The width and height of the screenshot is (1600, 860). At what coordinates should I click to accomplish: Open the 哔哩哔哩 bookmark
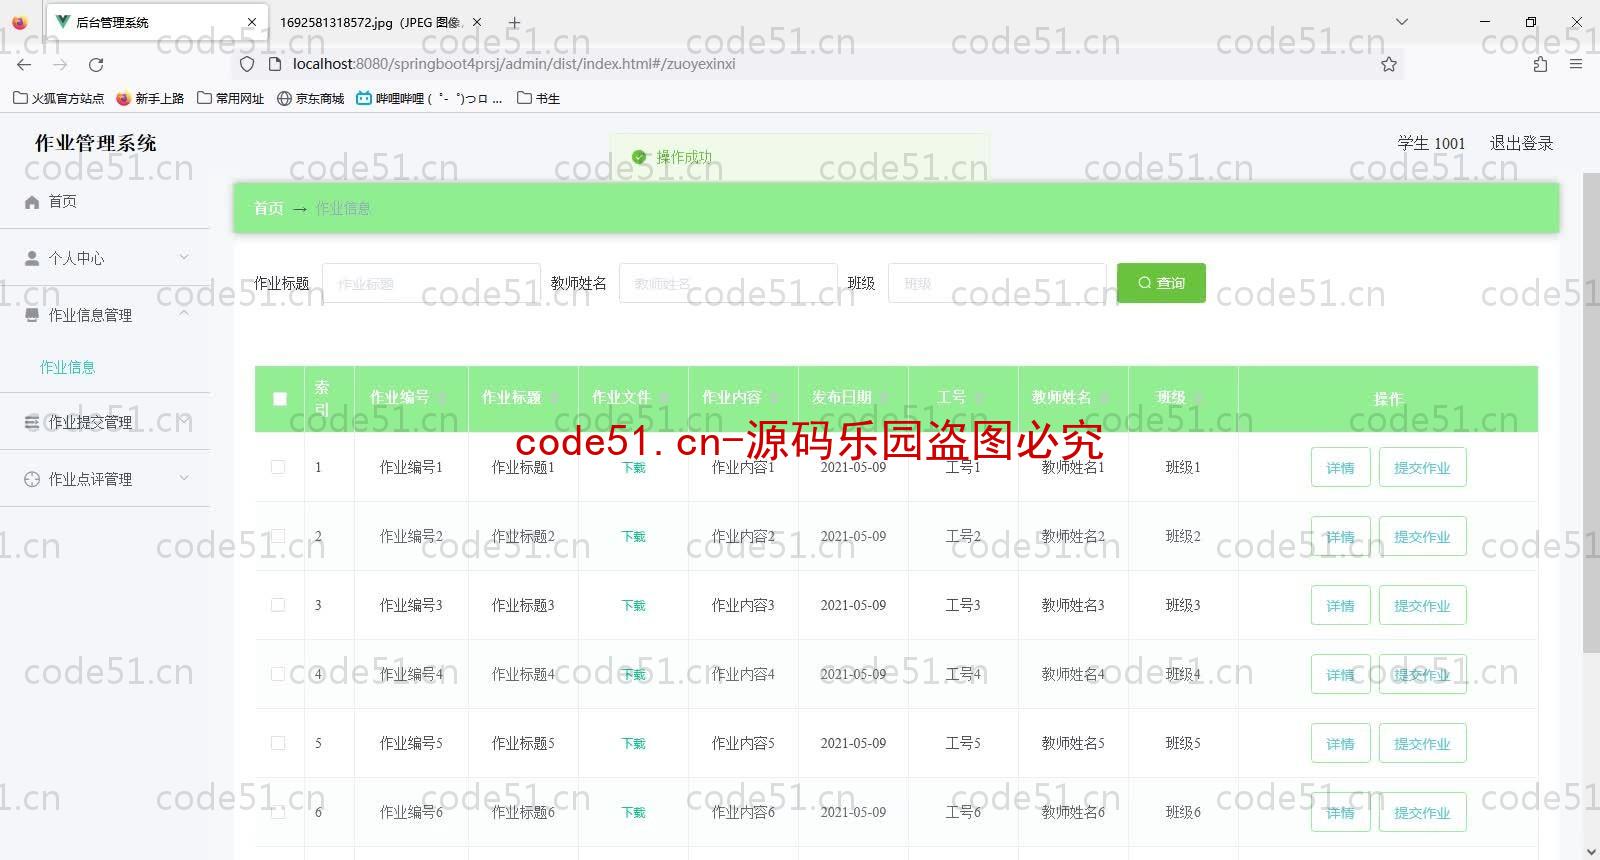[x=429, y=98]
